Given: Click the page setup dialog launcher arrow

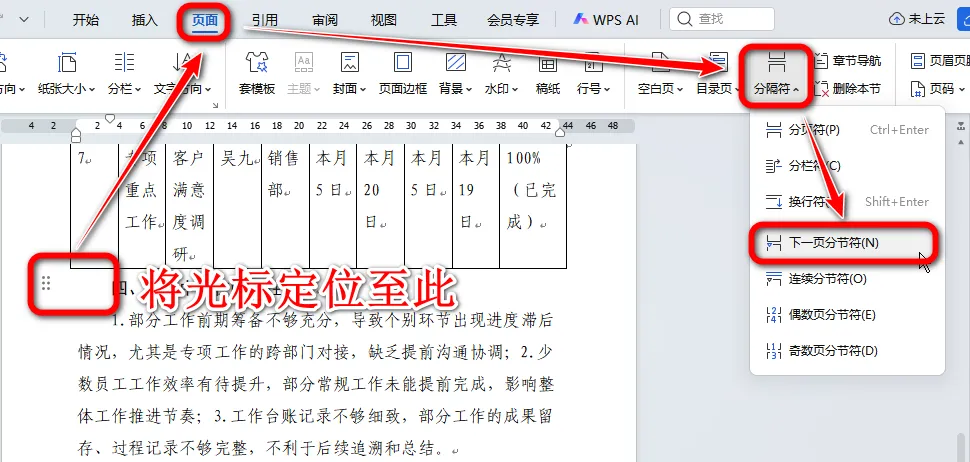Looking at the screenshot, I should click(215, 106).
